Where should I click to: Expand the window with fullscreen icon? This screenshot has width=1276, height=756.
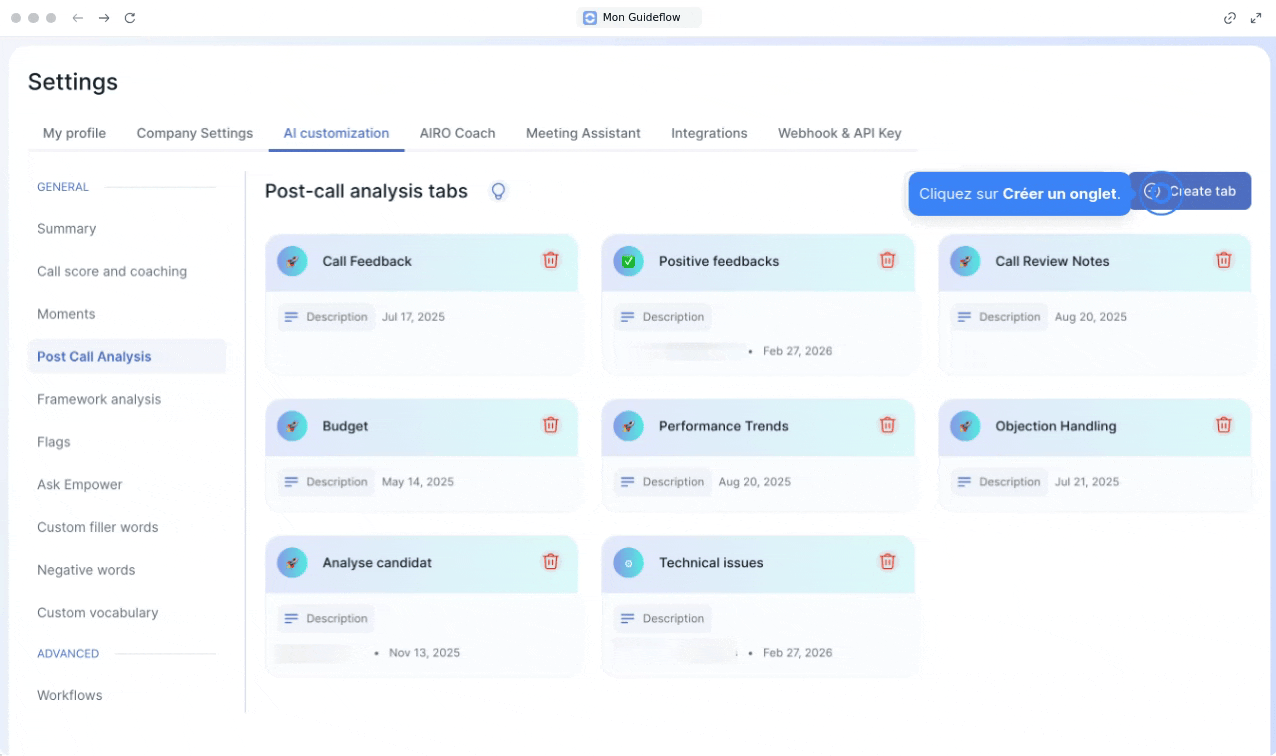pyautogui.click(x=1256, y=18)
